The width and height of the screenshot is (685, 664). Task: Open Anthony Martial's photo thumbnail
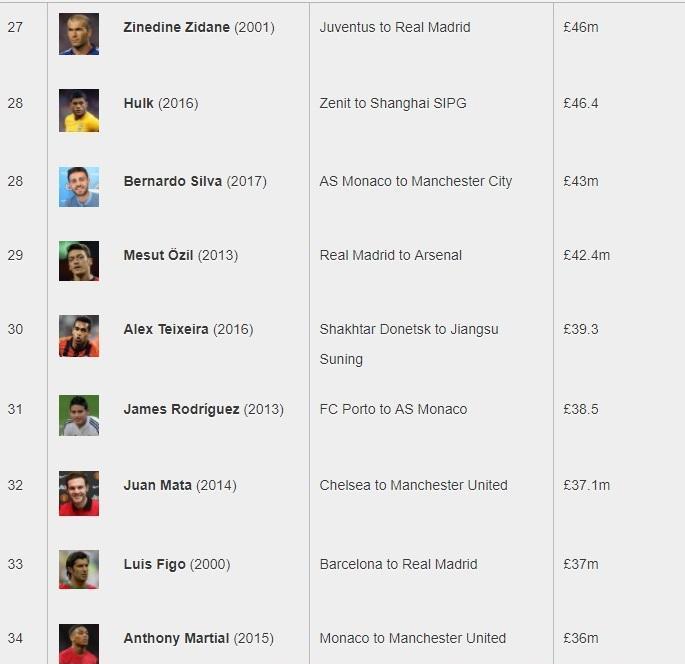pyautogui.click(x=79, y=644)
